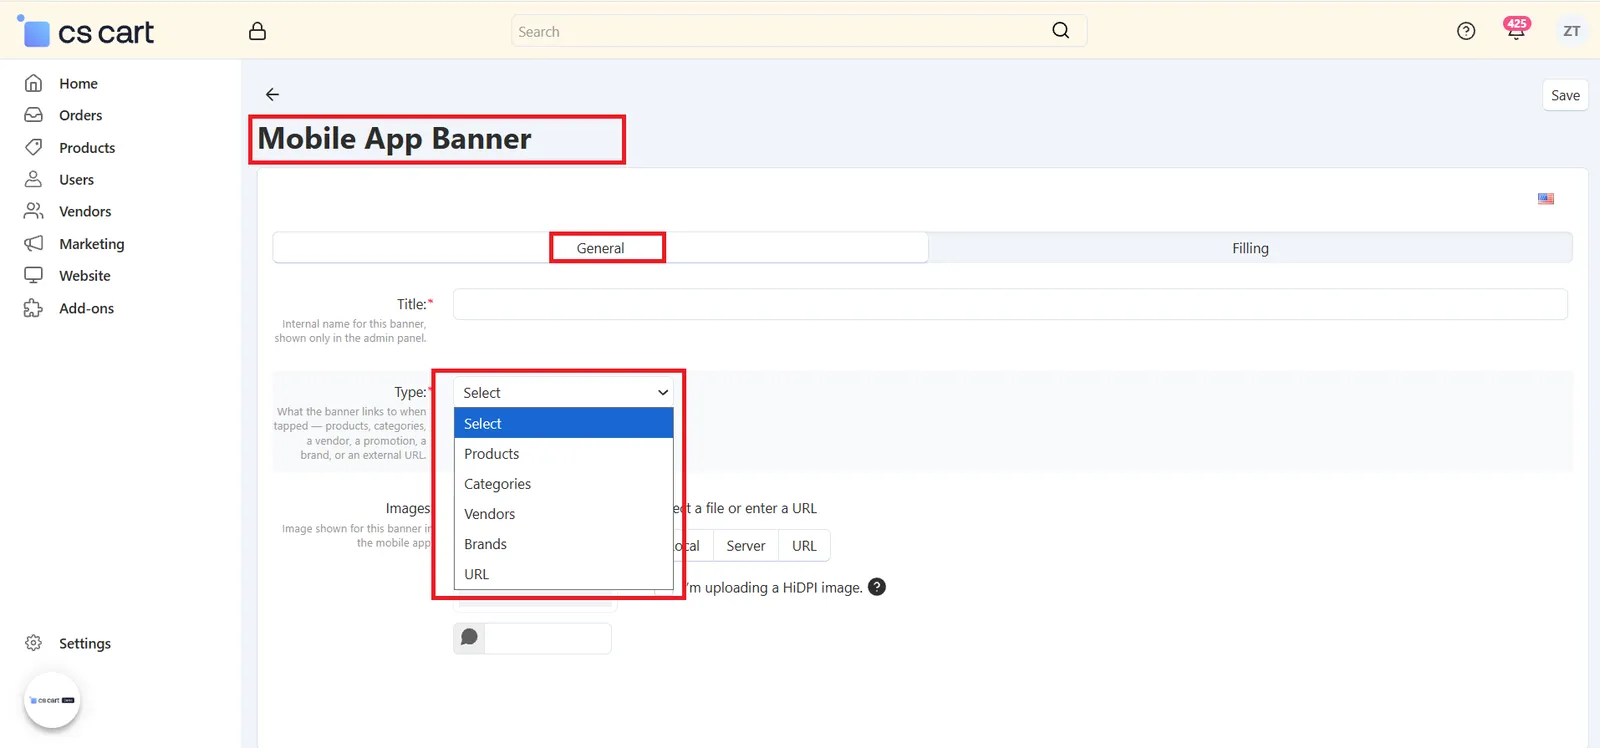1600x748 pixels.
Task: Open the ZT user avatar menu
Action: pos(1572,31)
